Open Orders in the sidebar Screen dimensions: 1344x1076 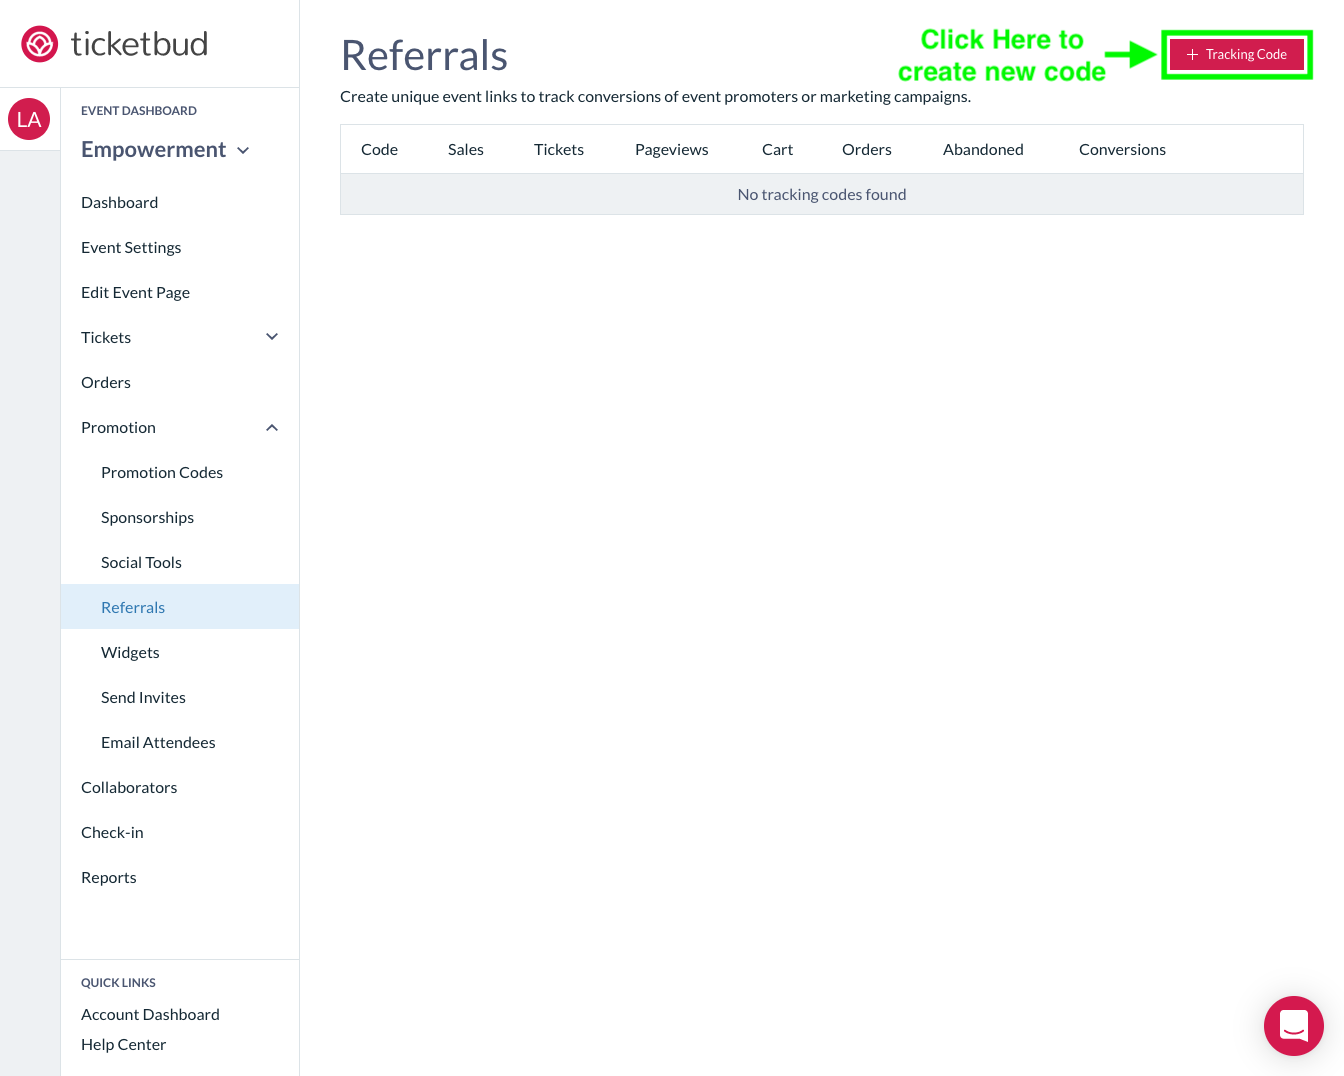point(106,382)
